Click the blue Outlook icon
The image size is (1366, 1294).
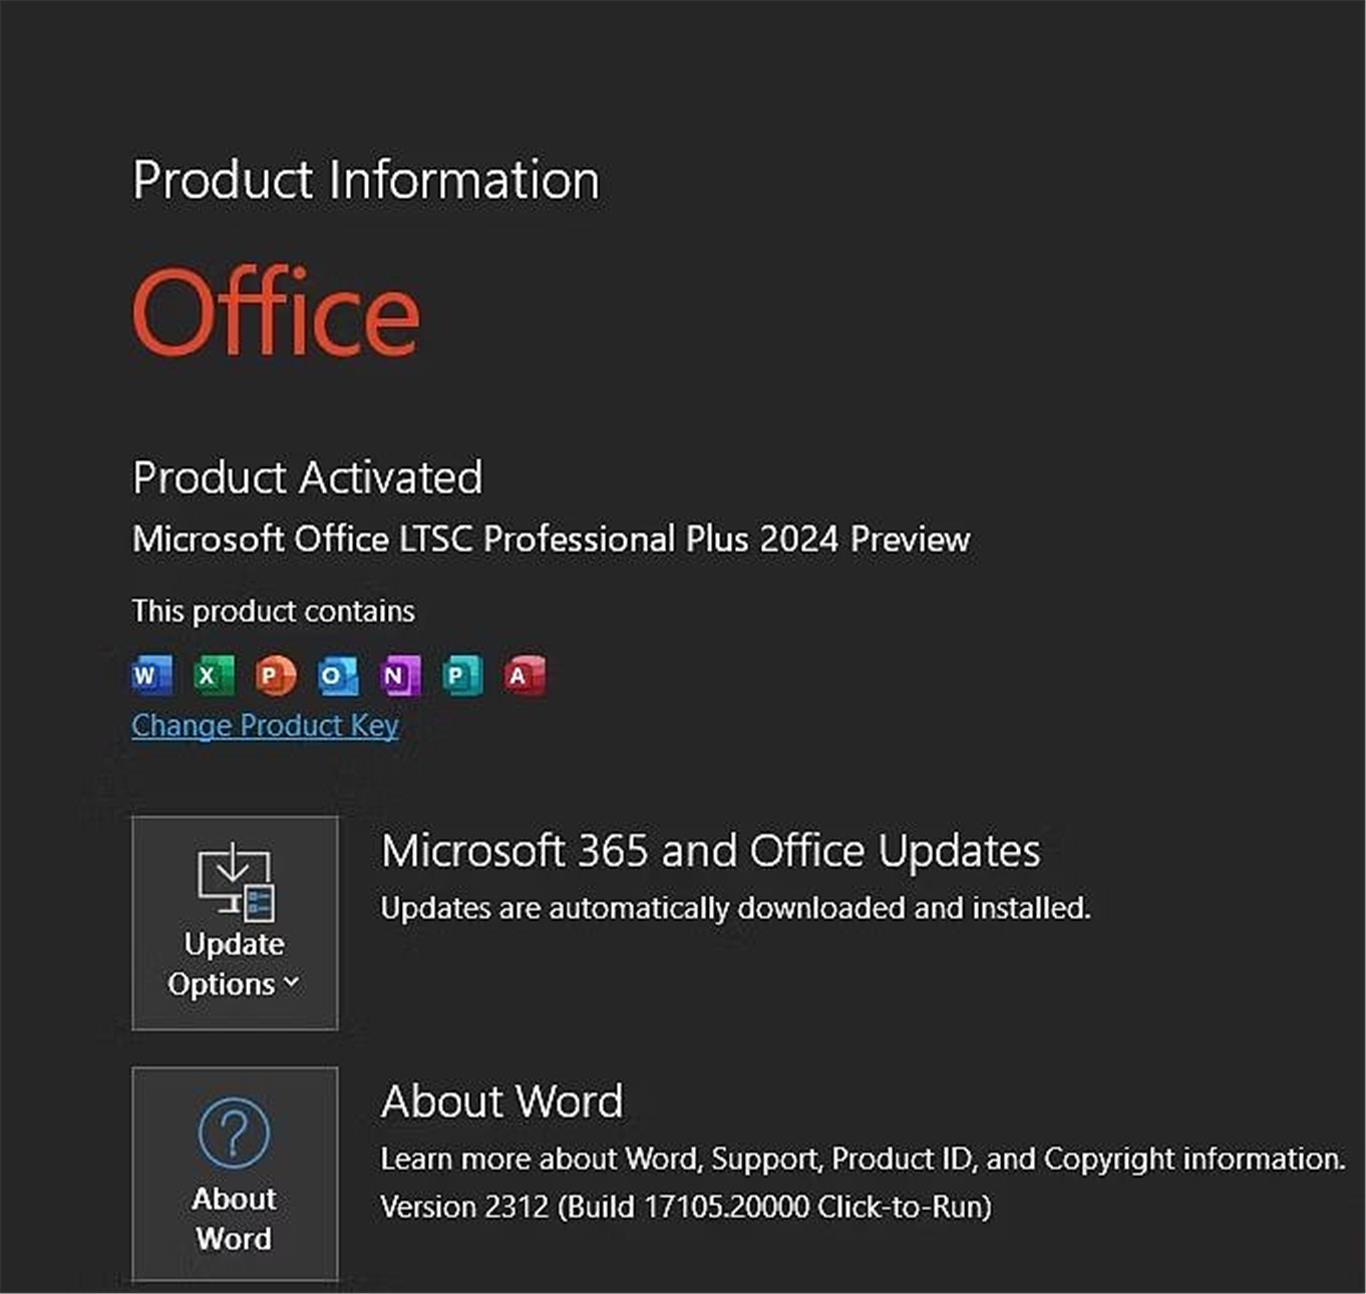[x=338, y=676]
